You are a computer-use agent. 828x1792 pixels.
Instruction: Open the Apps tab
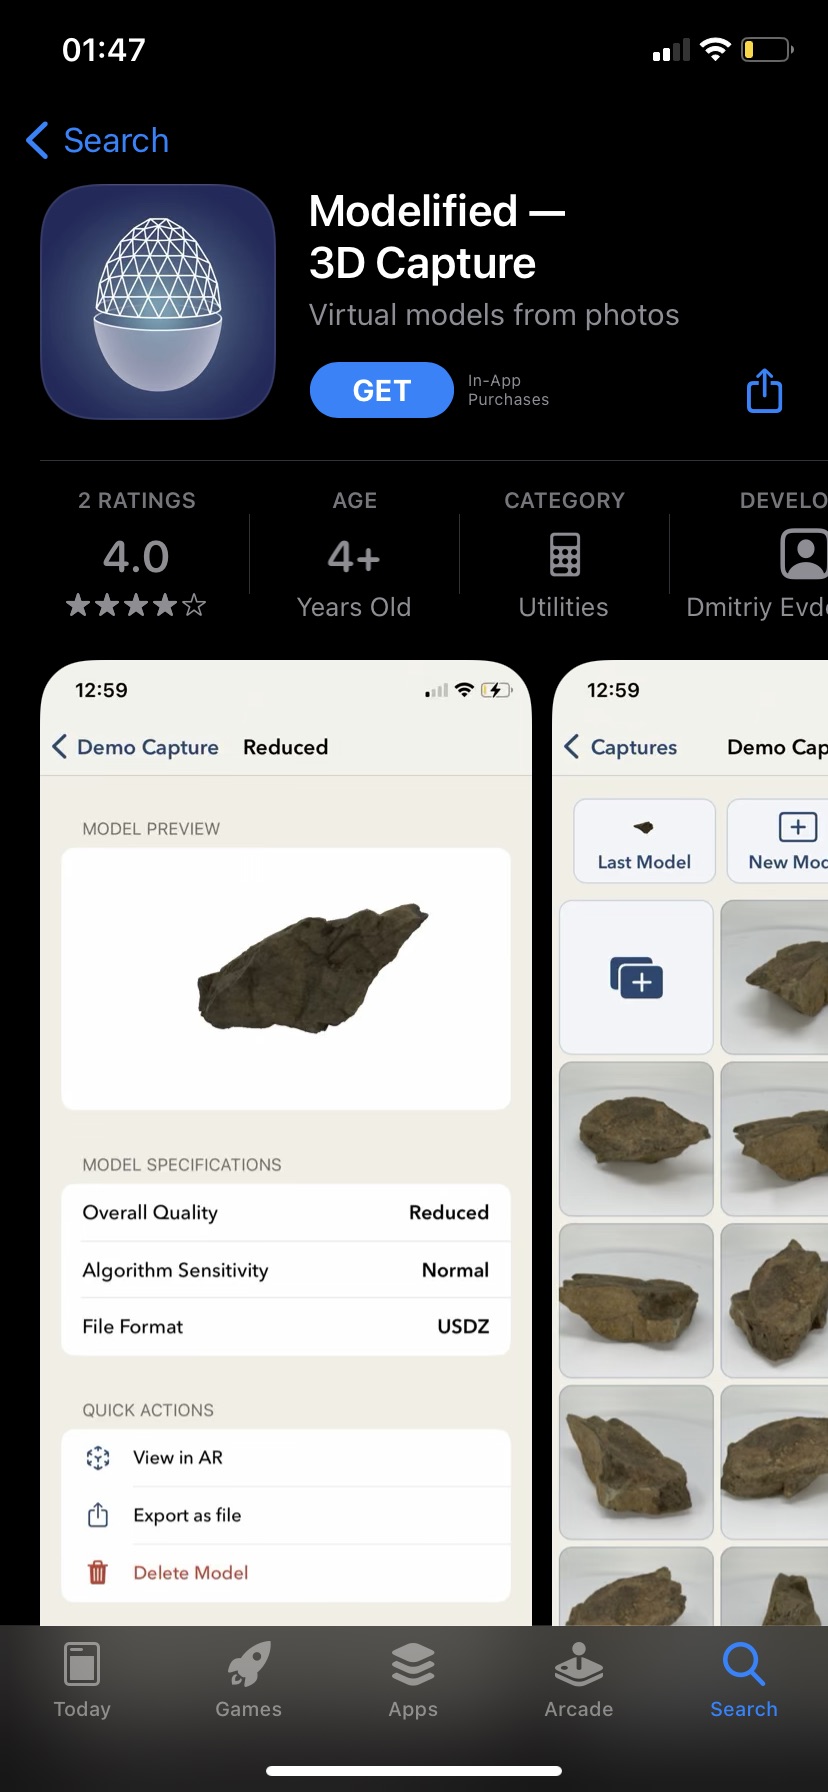point(413,1680)
